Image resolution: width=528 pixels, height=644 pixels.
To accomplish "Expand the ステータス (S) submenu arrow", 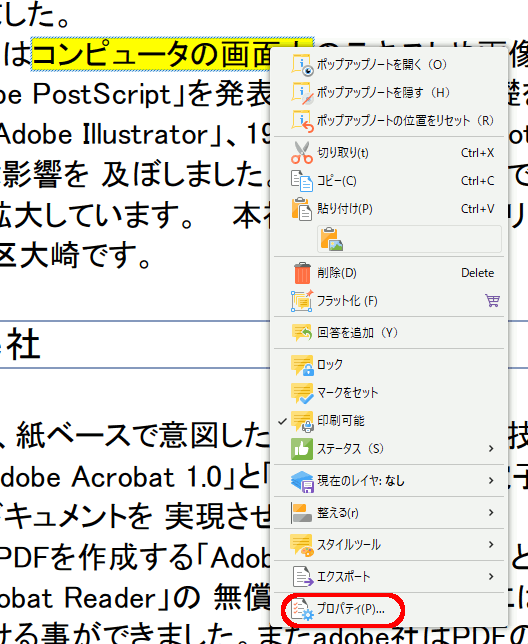I will (x=491, y=449).
